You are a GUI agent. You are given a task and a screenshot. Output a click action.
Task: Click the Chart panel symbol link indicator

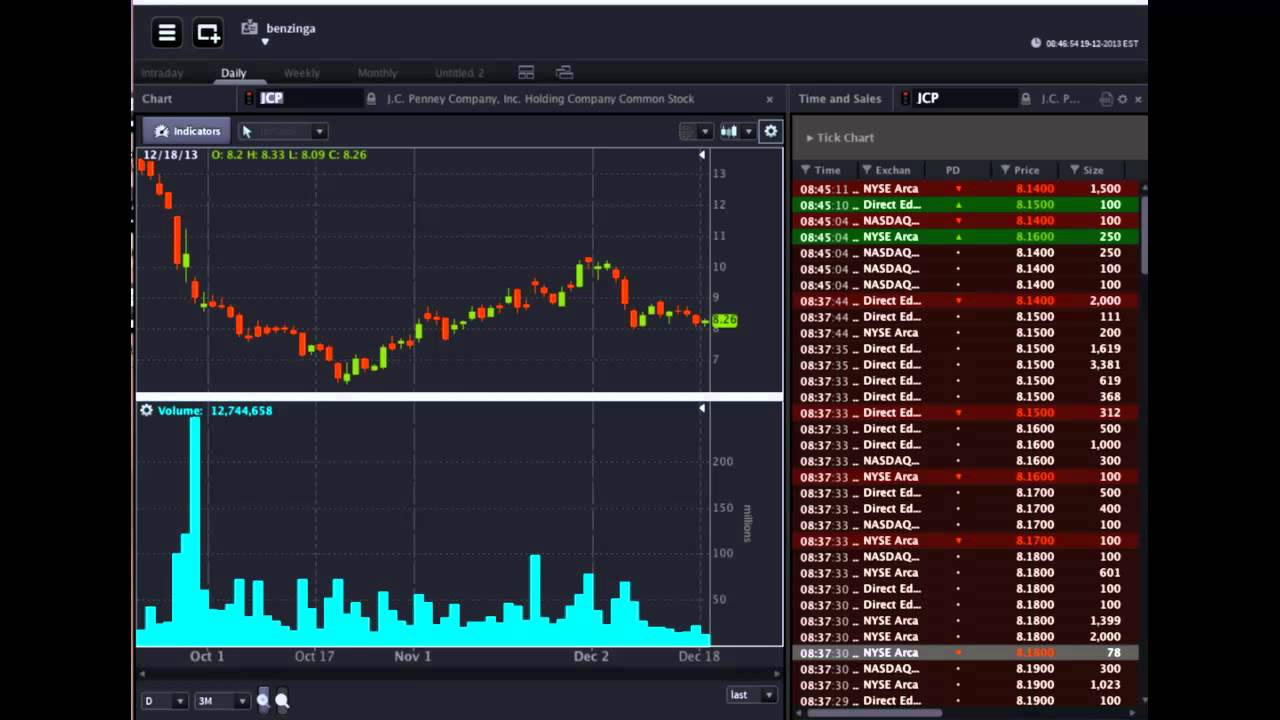(250, 98)
